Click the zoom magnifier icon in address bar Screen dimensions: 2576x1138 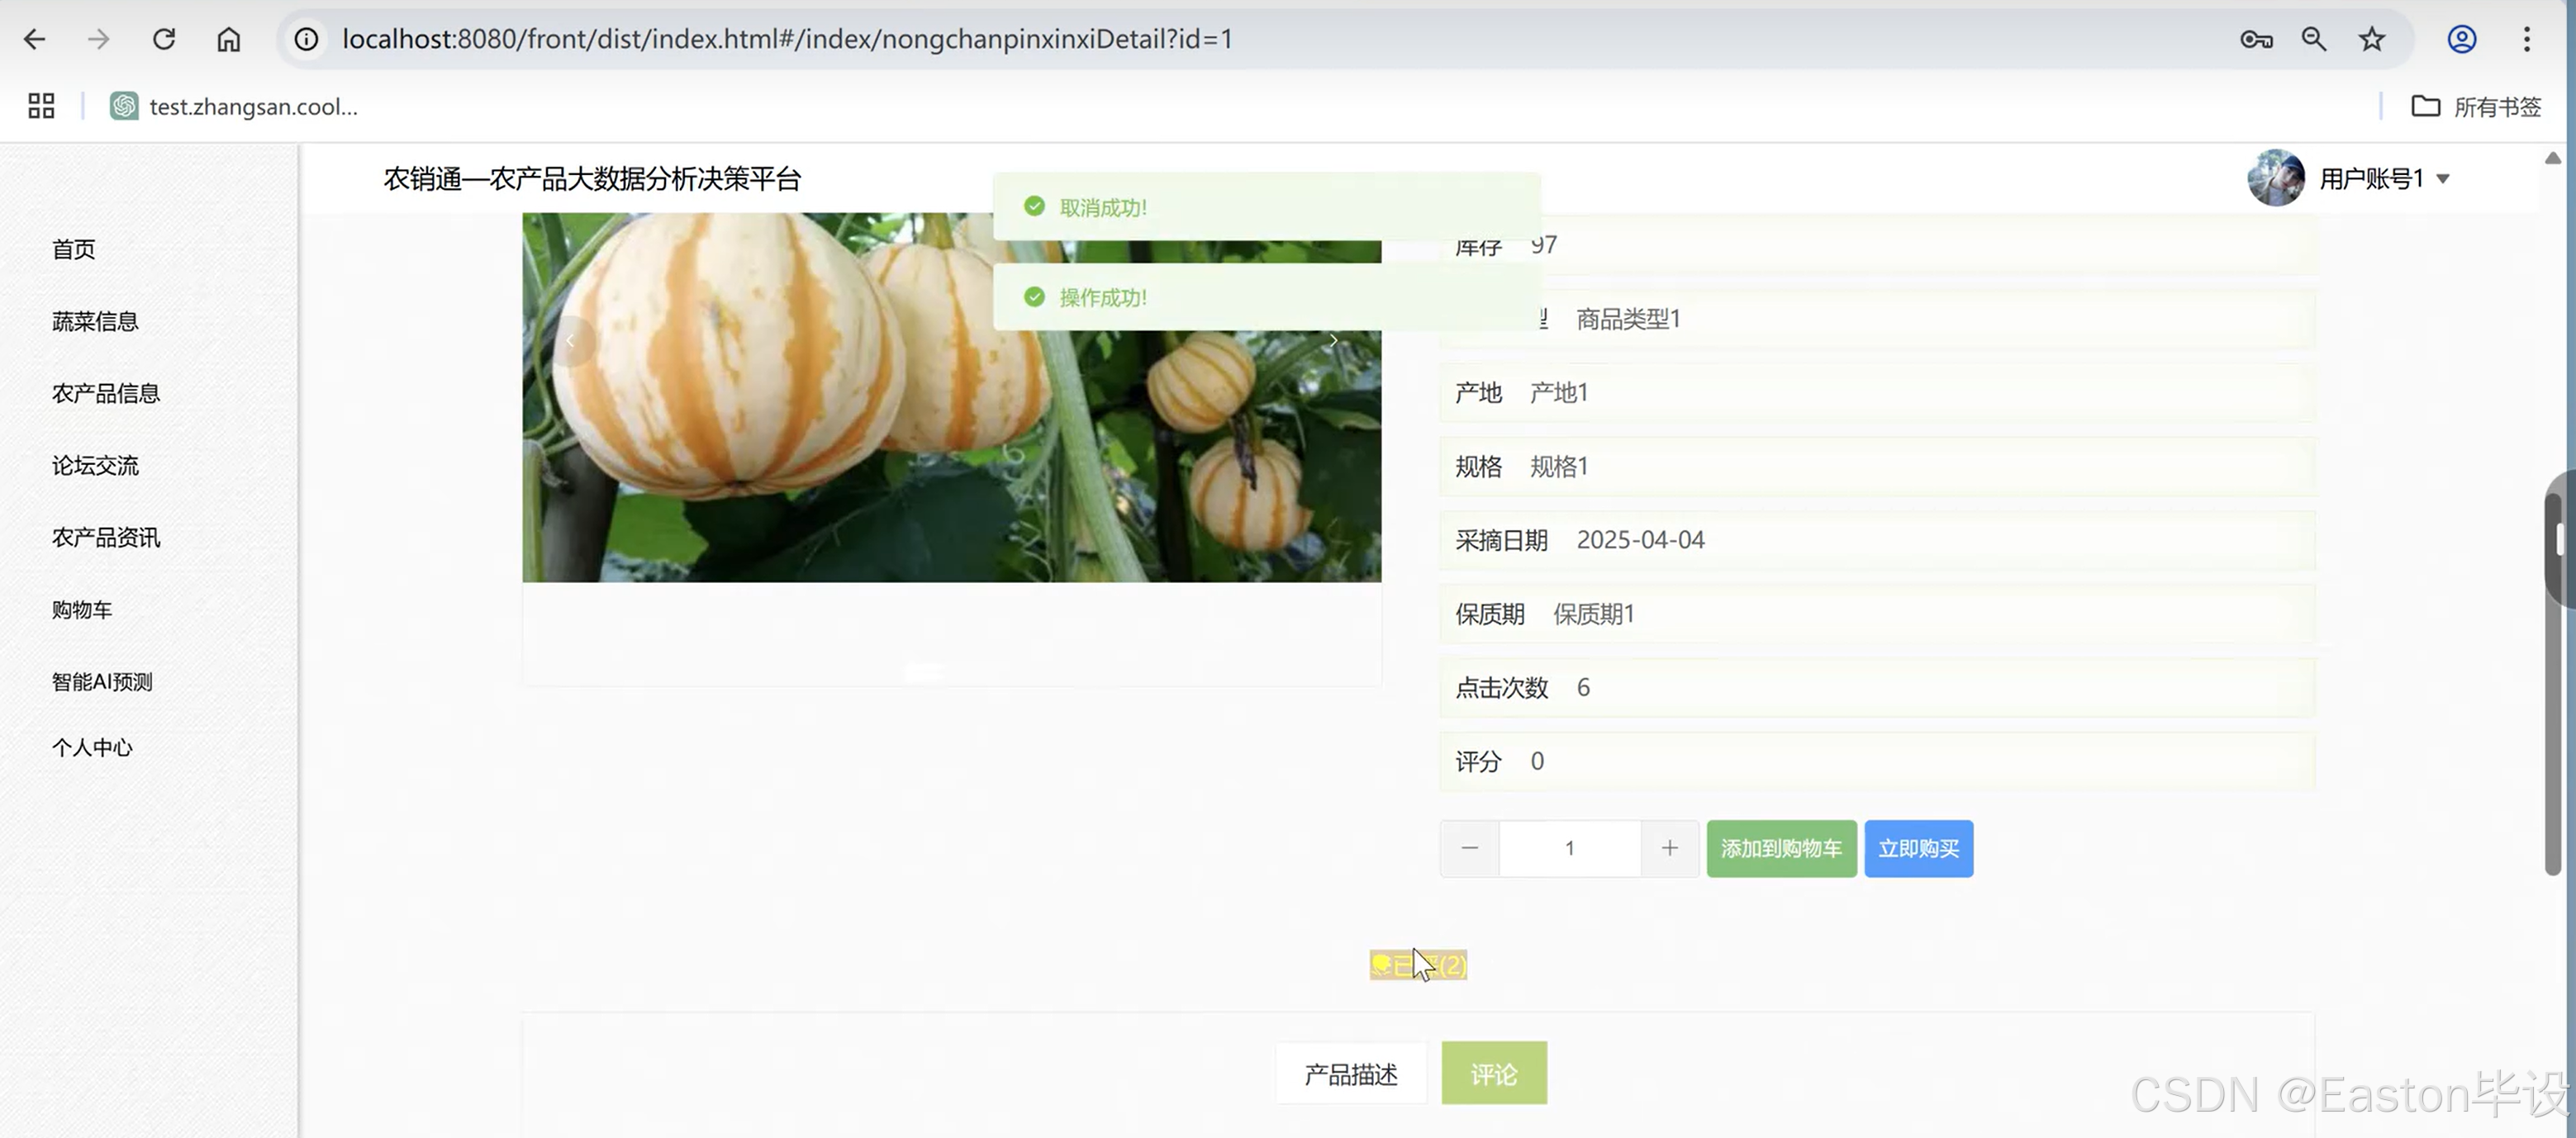point(2314,39)
